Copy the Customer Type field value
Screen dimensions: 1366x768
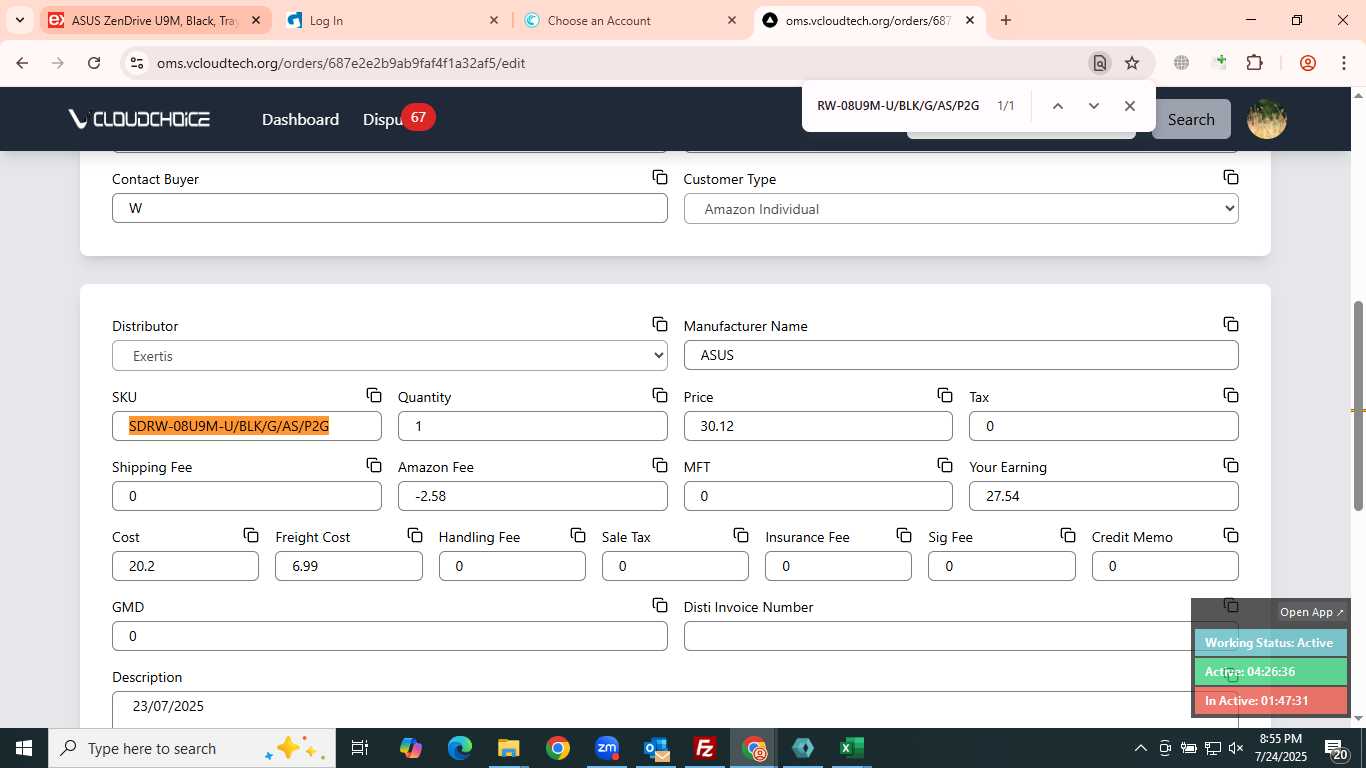click(1231, 177)
